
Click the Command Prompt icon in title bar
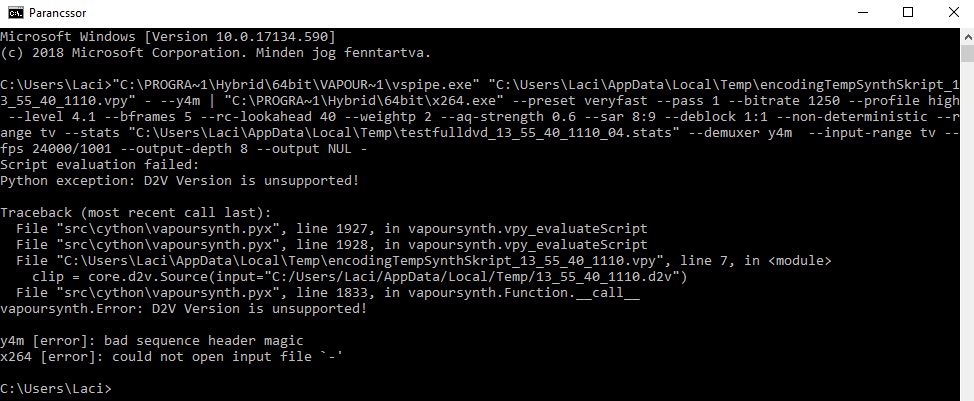[16, 12]
